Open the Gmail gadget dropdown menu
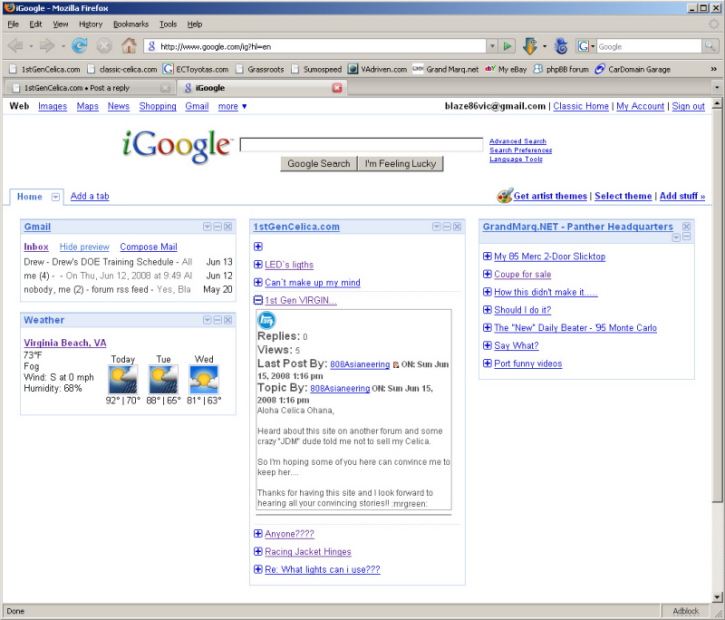The height and width of the screenshot is (620, 725). [x=207, y=227]
